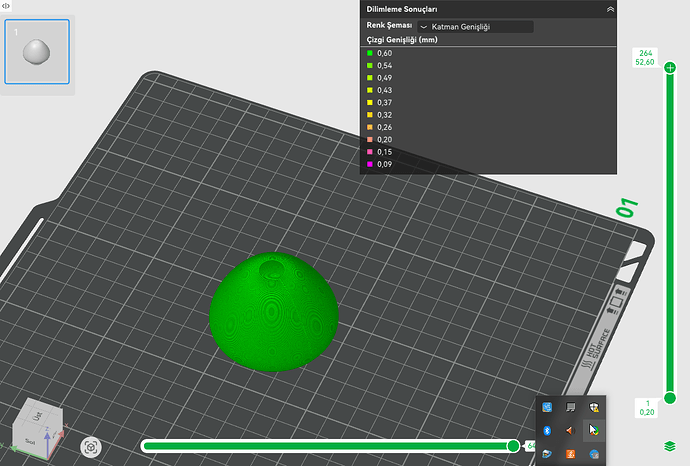Image resolution: width=690 pixels, height=466 pixels.
Task: Click the 0,09 magenta line width swatch
Action: pos(370,164)
